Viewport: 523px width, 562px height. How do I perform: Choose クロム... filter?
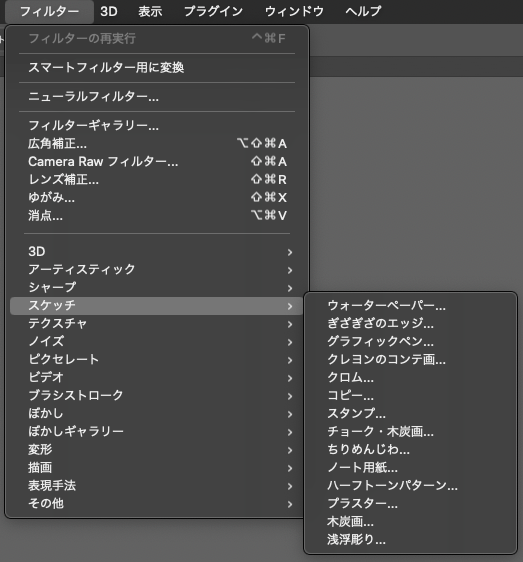[x=410, y=377]
